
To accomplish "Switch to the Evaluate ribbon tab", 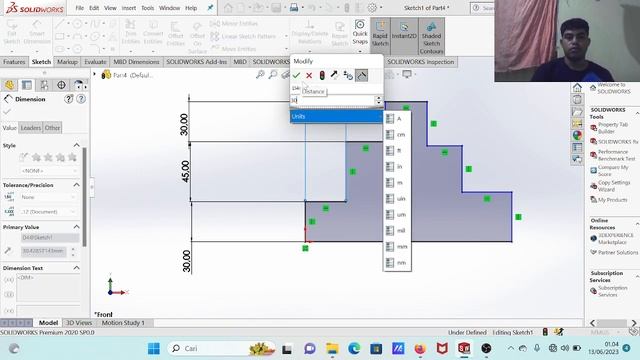I will (x=95, y=62).
